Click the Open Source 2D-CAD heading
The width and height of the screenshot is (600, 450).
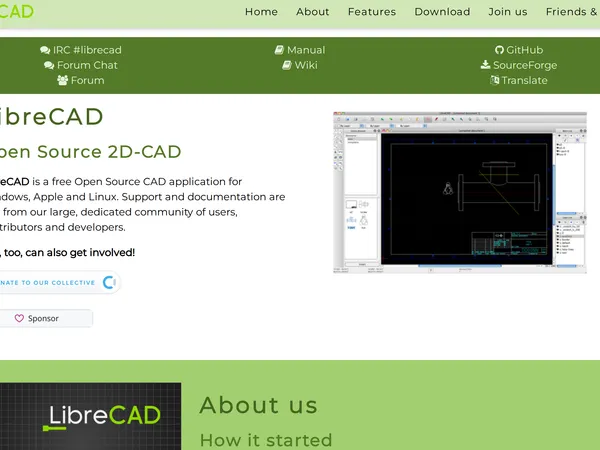click(x=90, y=152)
